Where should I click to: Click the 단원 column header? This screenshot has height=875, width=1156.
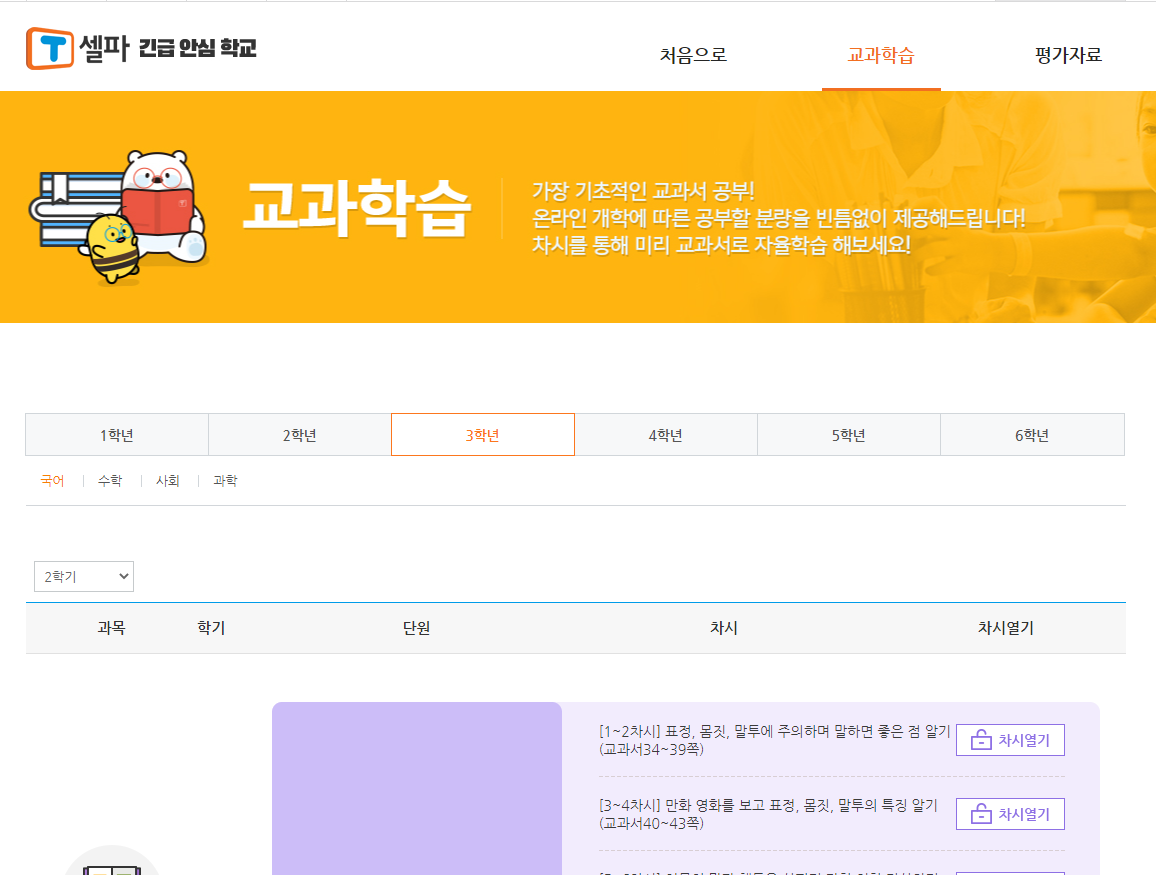[417, 628]
